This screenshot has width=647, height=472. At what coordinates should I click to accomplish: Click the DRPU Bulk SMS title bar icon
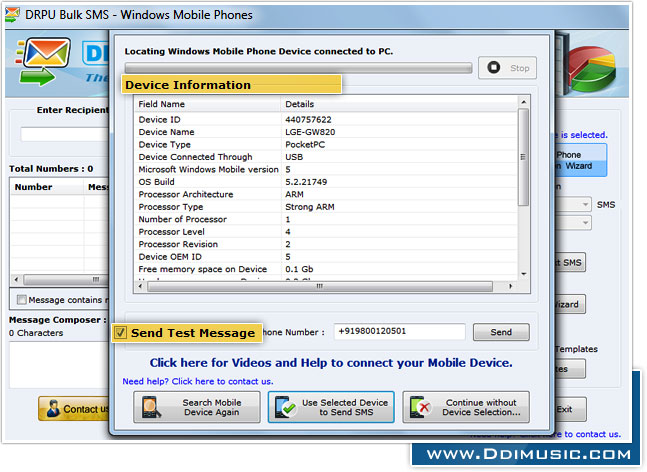(x=12, y=14)
